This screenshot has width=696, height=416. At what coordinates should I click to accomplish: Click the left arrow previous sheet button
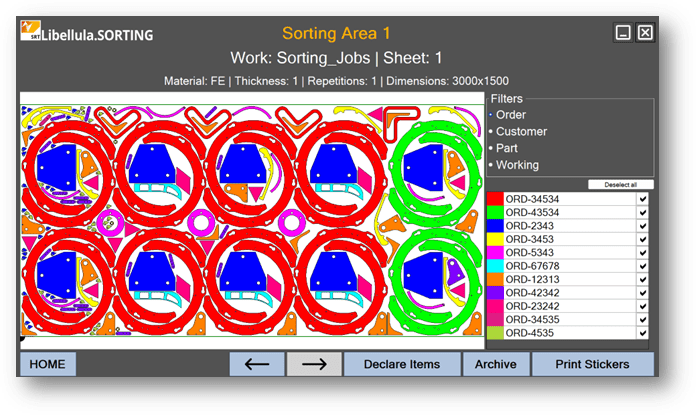257,364
